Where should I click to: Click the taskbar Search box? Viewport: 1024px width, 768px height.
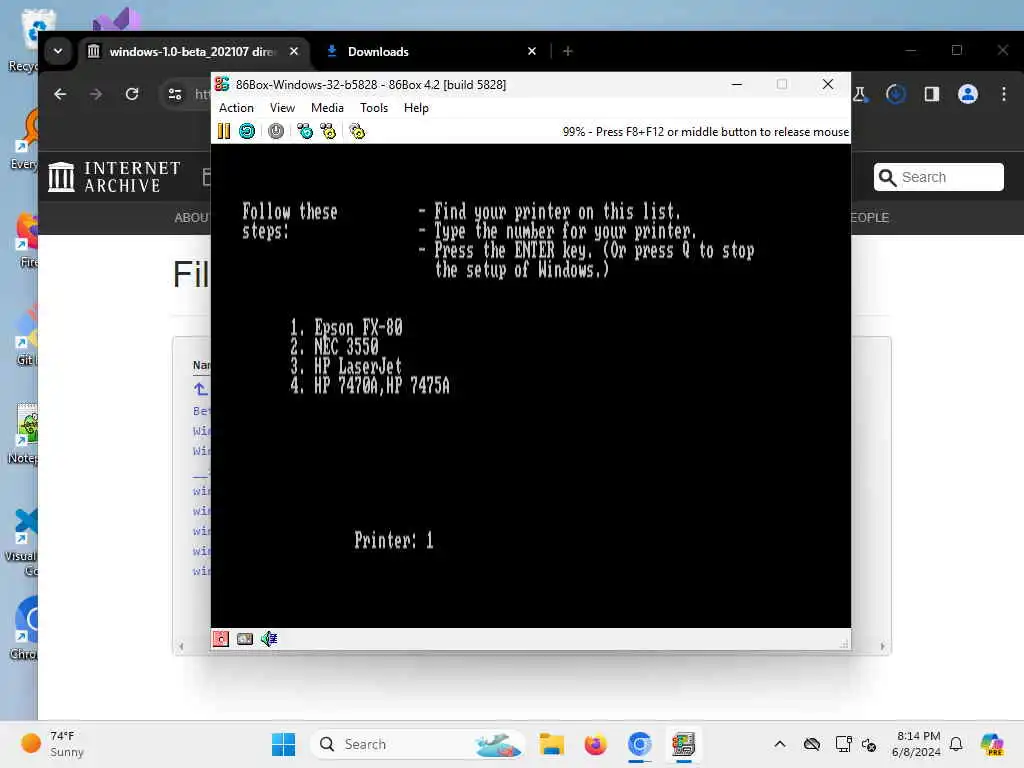pyautogui.click(x=418, y=744)
